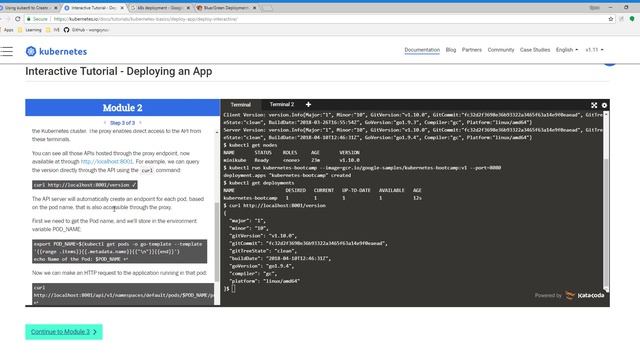The width and height of the screenshot is (640, 360).
Task: Open the v1.11 version dropdown
Action: (x=594, y=50)
